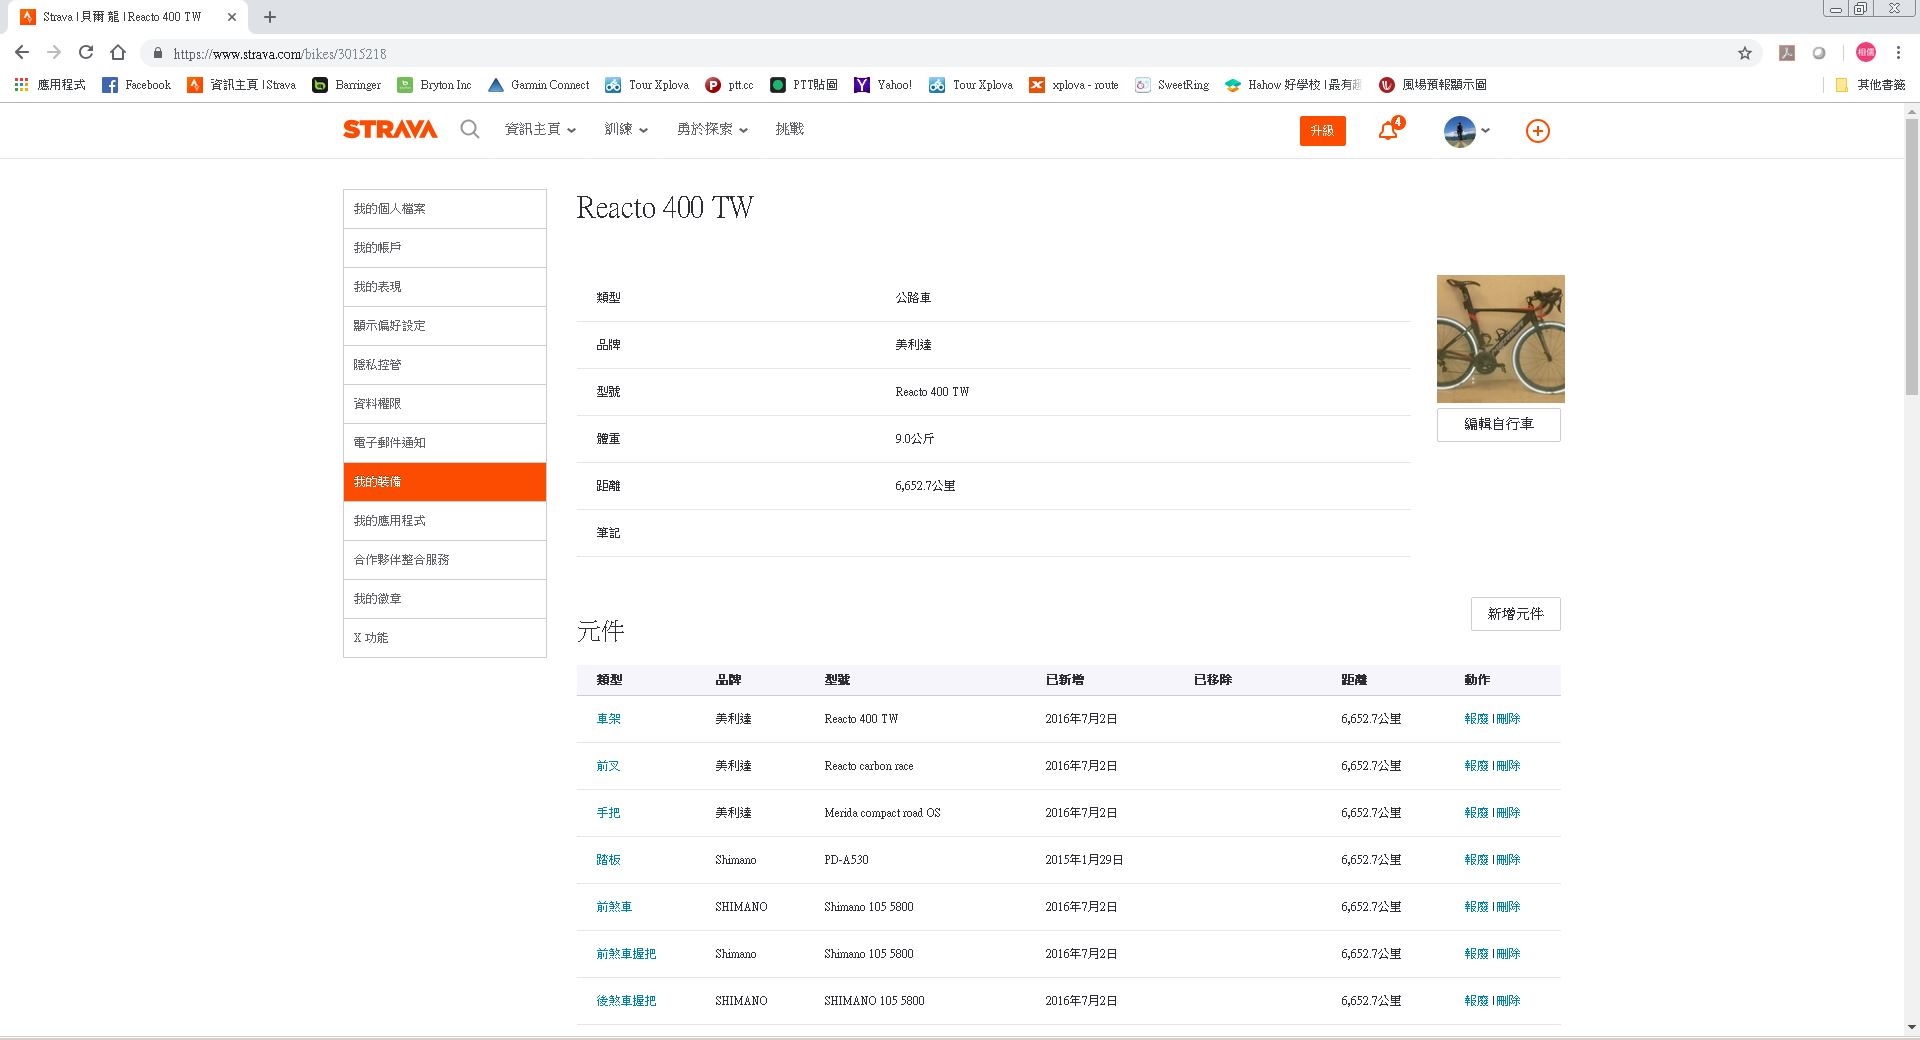Select 我的帳戶 in sidebar
Viewport: 1920px width, 1040px height.
(445, 248)
